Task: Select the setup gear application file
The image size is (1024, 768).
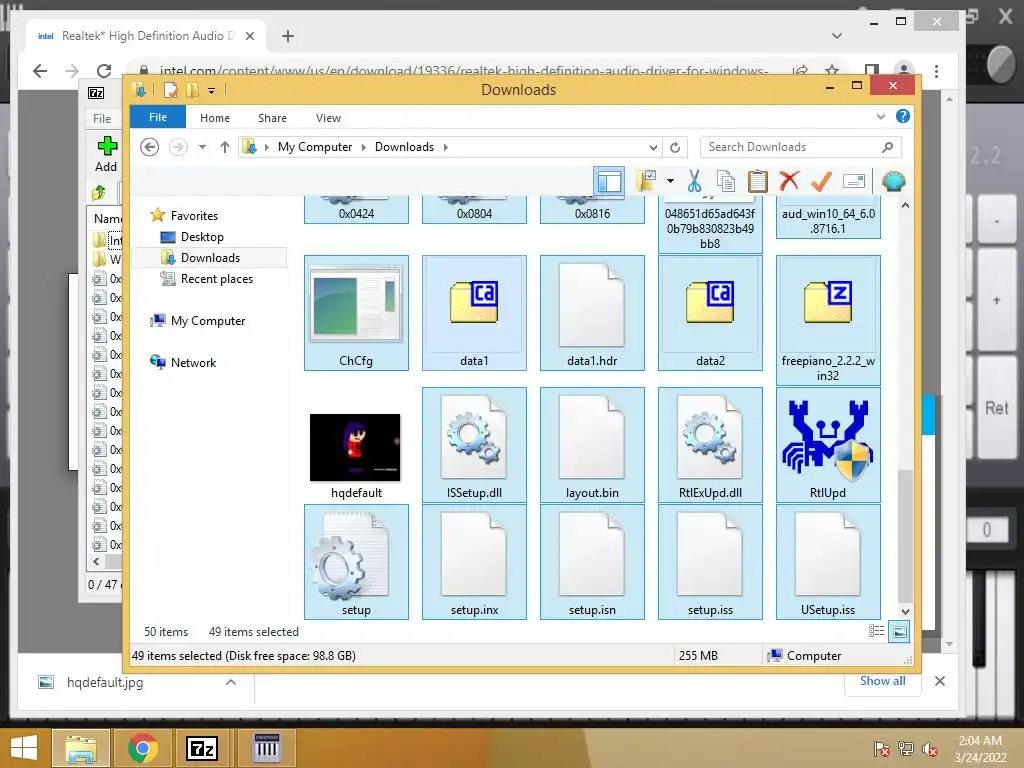Action: (x=356, y=562)
